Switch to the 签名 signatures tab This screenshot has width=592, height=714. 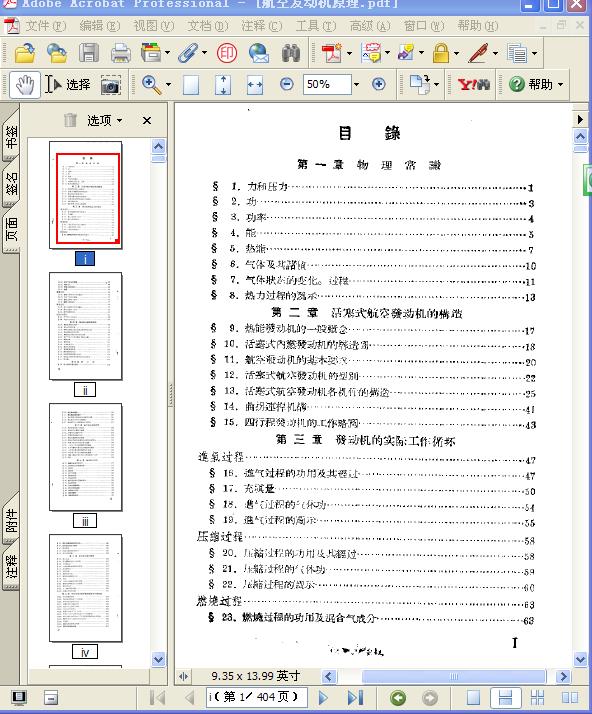[x=11, y=182]
